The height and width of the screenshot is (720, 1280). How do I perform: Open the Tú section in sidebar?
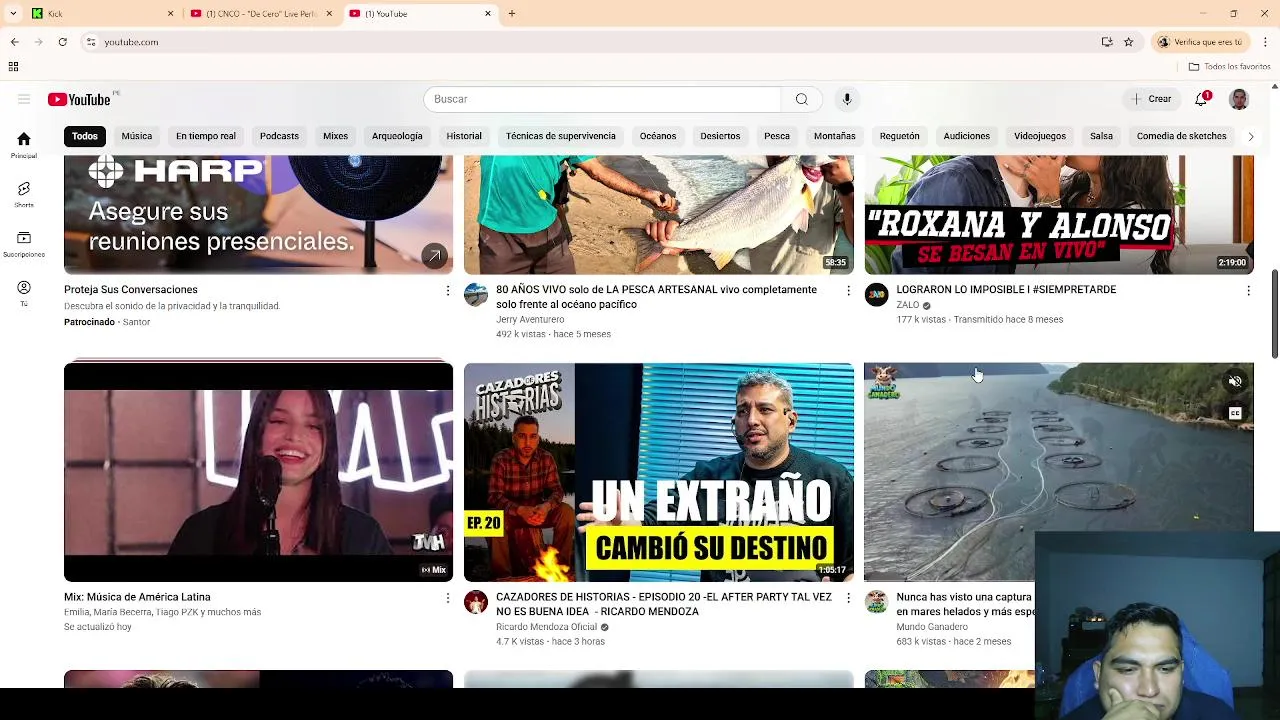[x=24, y=293]
